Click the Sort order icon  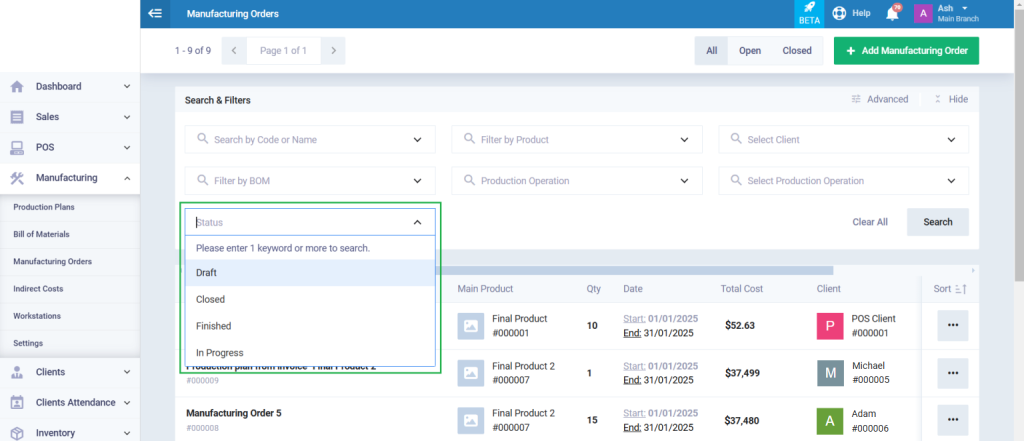[959, 289]
